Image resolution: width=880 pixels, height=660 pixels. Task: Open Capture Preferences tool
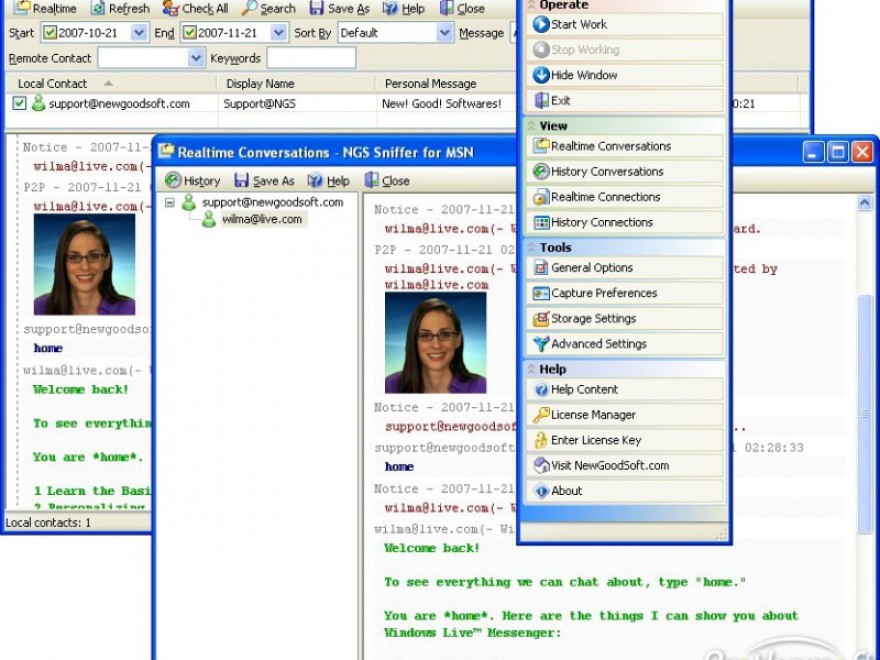(x=625, y=293)
